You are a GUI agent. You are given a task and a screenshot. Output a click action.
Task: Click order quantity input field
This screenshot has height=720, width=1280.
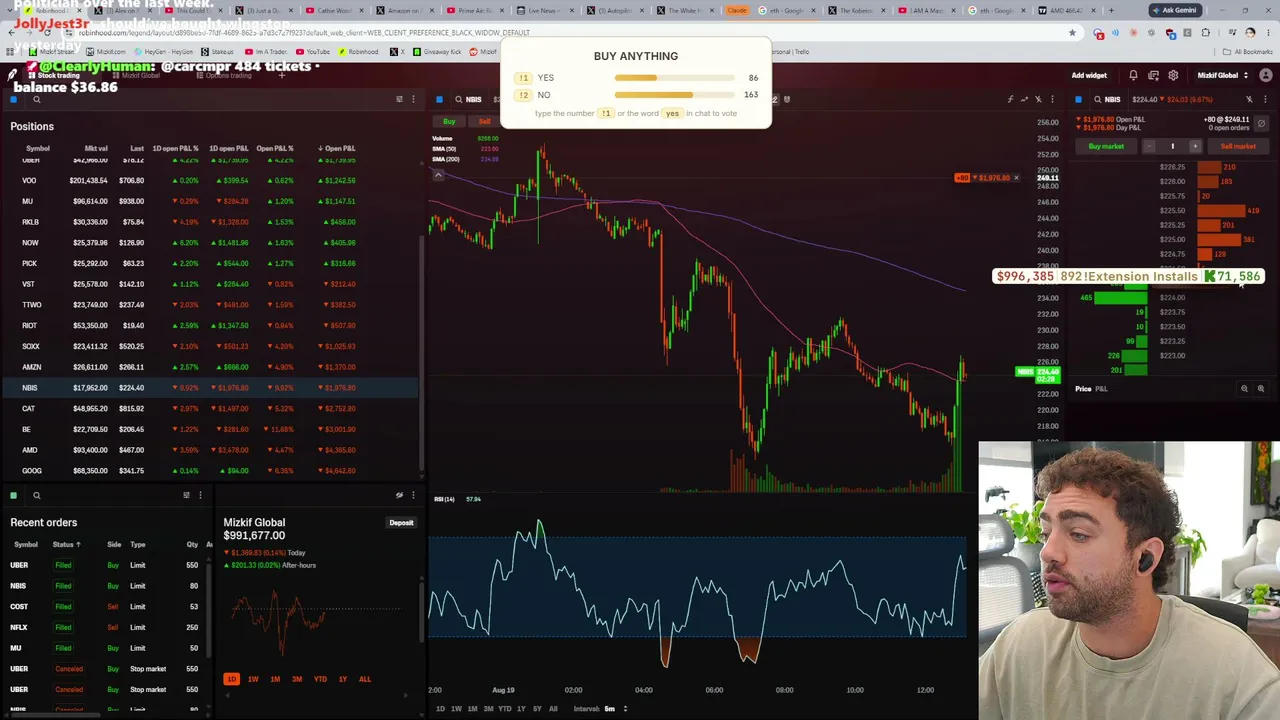click(1172, 146)
